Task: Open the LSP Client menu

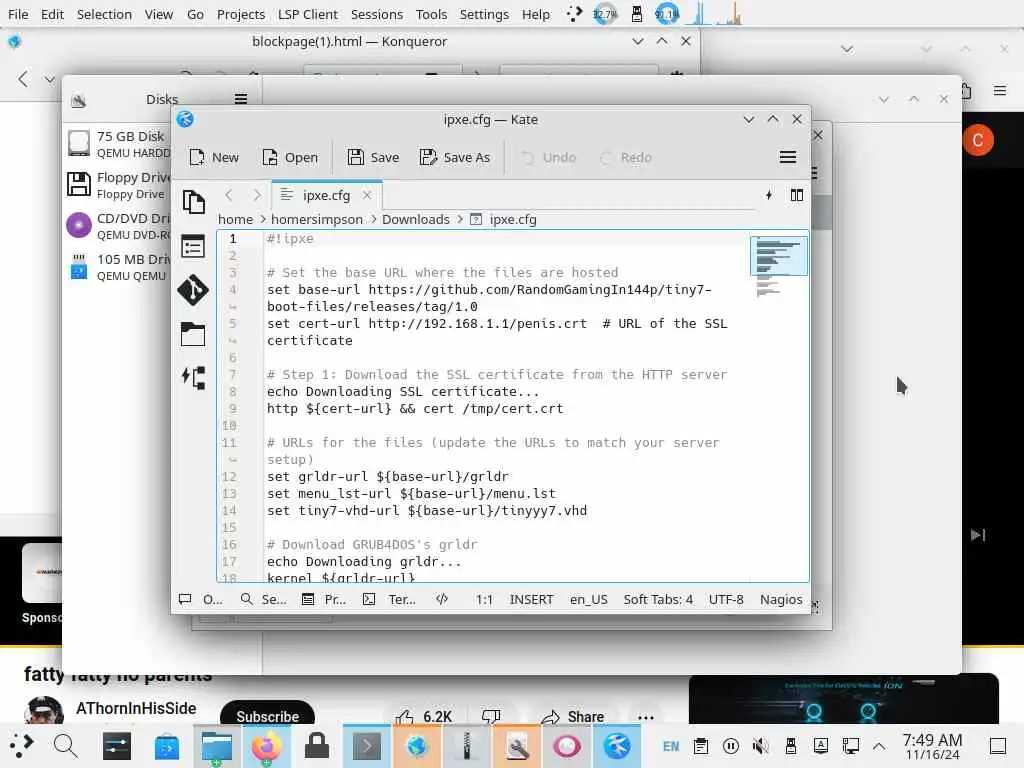Action: pos(308,14)
